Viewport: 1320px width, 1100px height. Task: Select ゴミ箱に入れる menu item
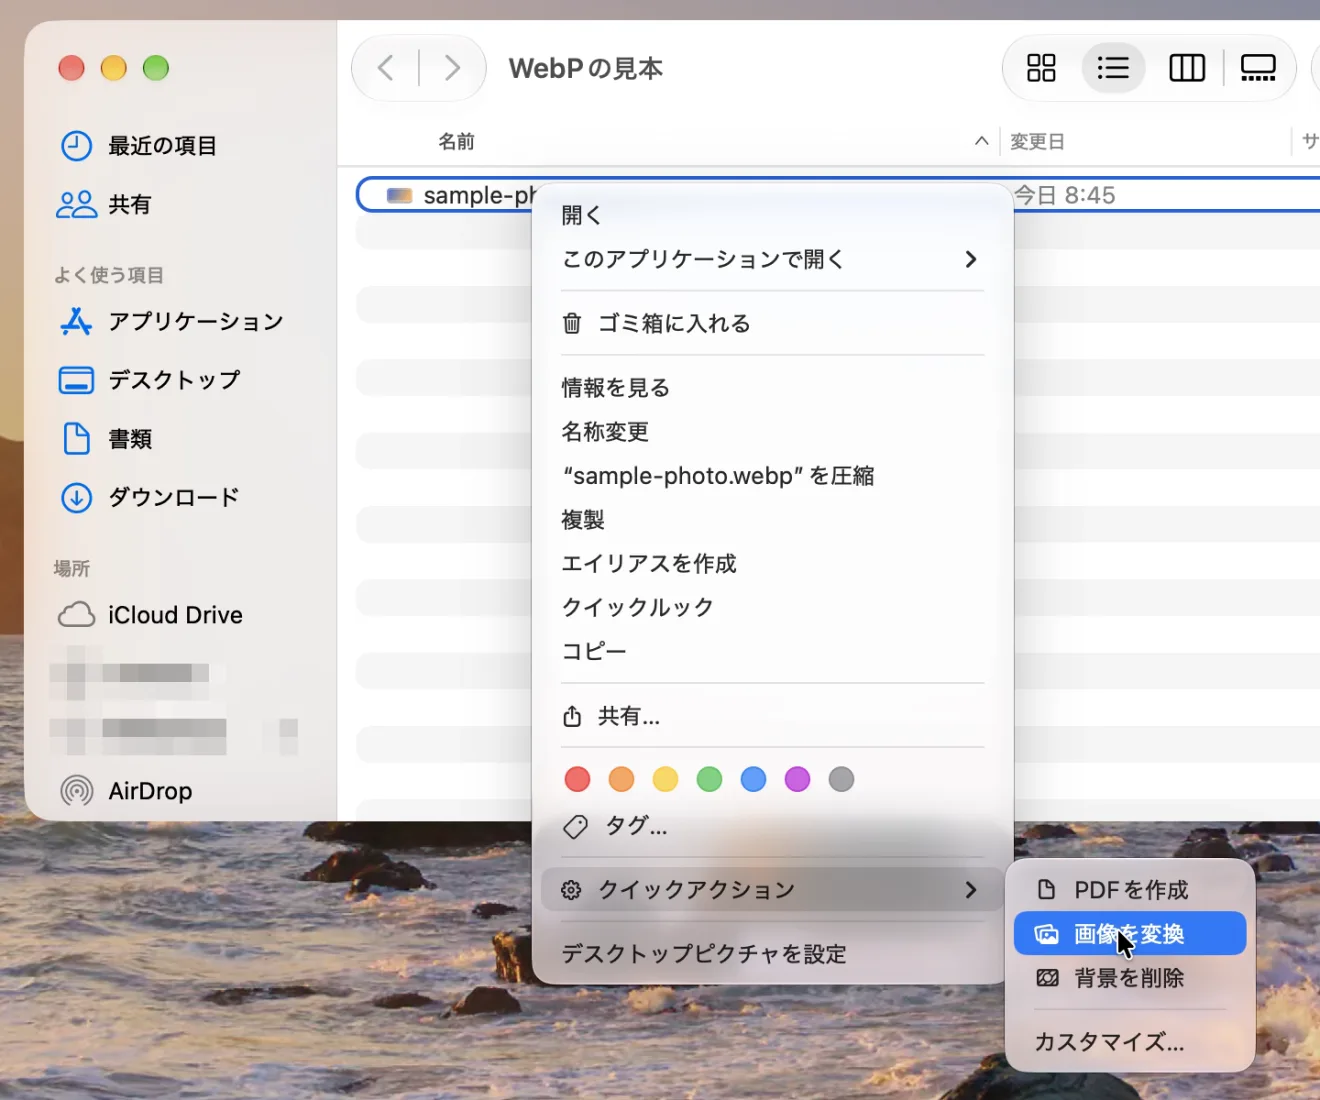coord(772,323)
